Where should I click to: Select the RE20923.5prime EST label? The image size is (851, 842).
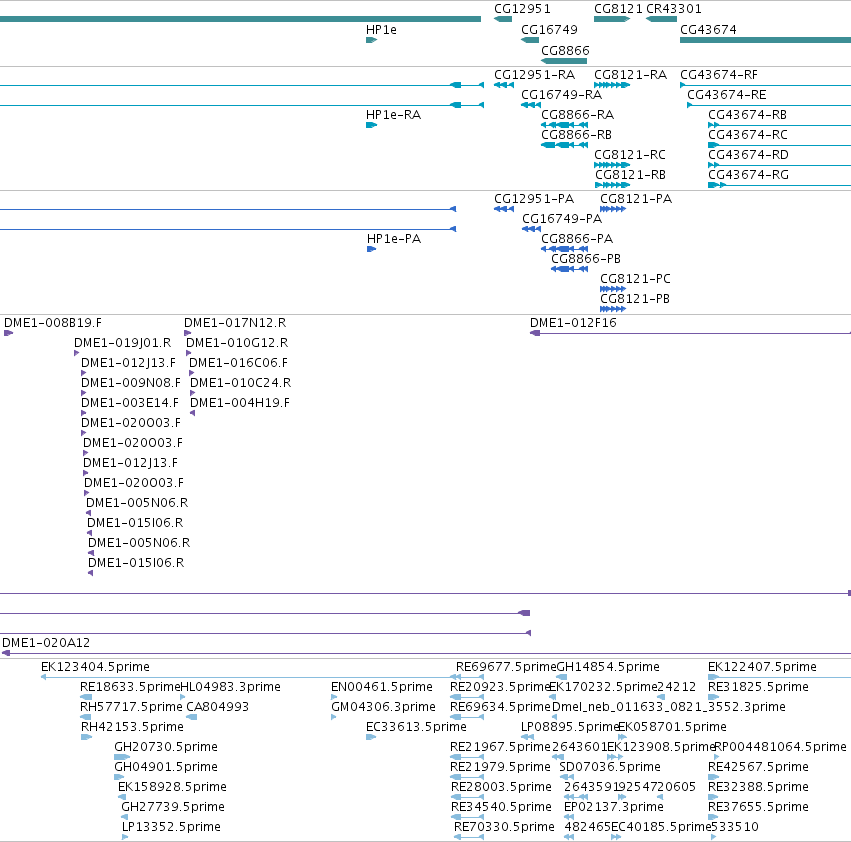[x=500, y=687]
